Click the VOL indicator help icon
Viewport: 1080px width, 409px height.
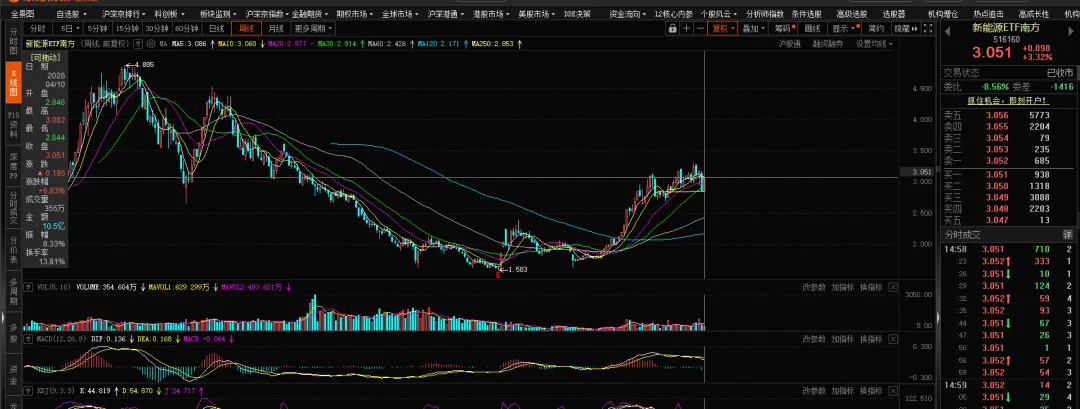click(x=28, y=287)
